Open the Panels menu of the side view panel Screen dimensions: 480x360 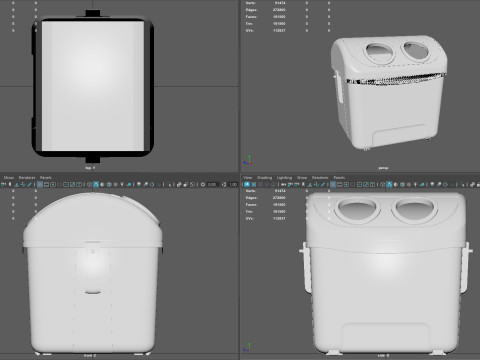click(339, 177)
